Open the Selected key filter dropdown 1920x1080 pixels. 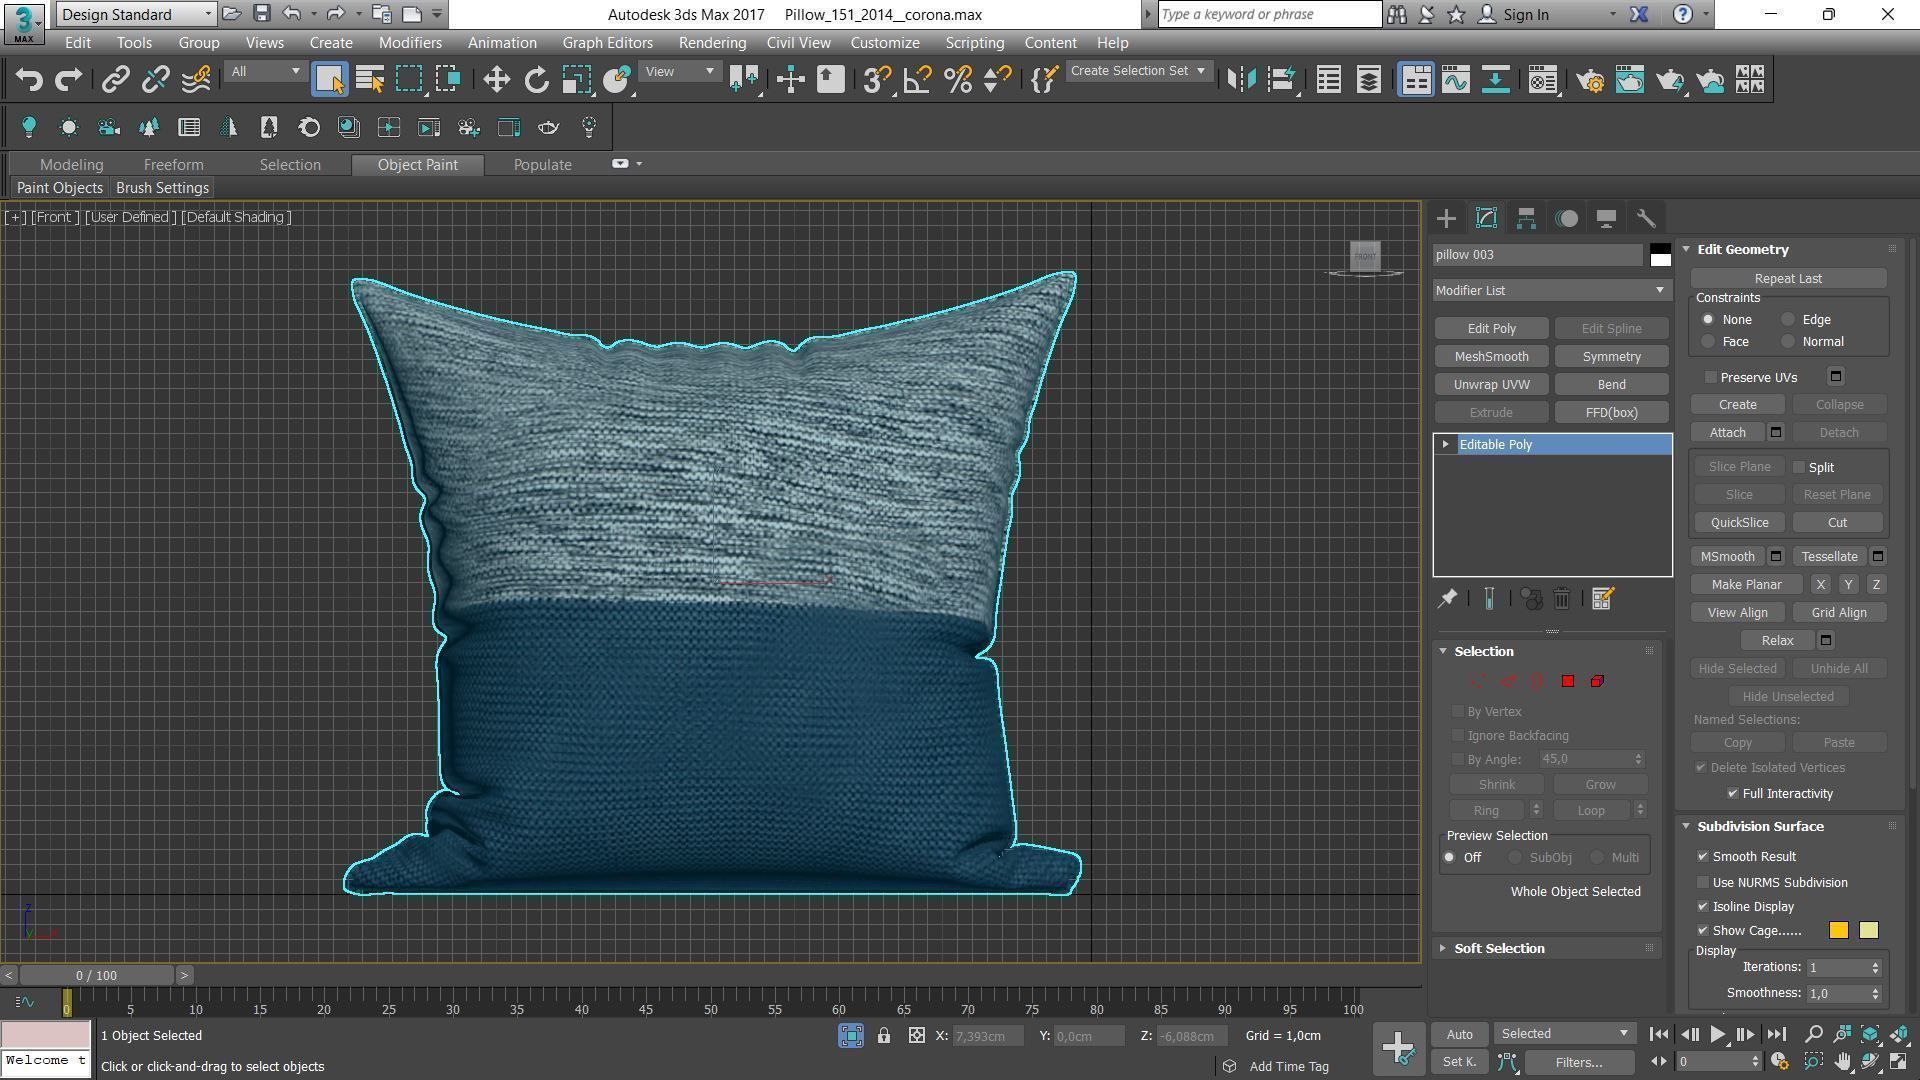1564,1034
